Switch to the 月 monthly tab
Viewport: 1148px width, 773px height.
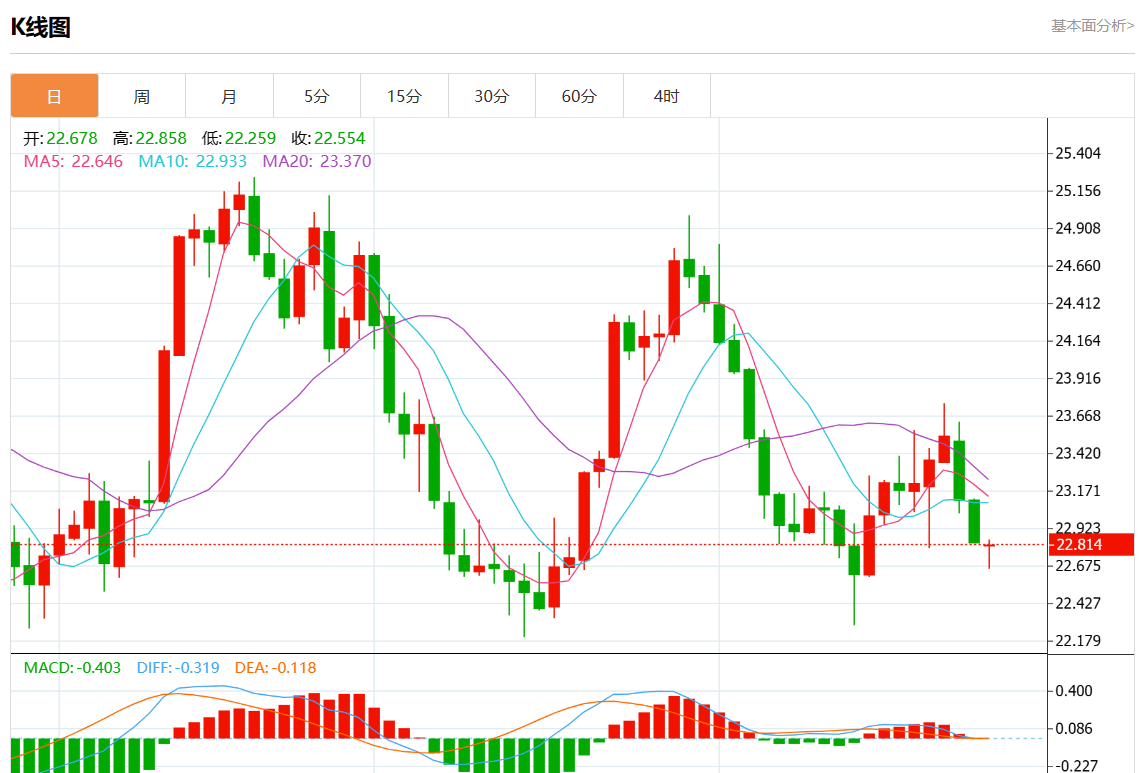pos(229,96)
